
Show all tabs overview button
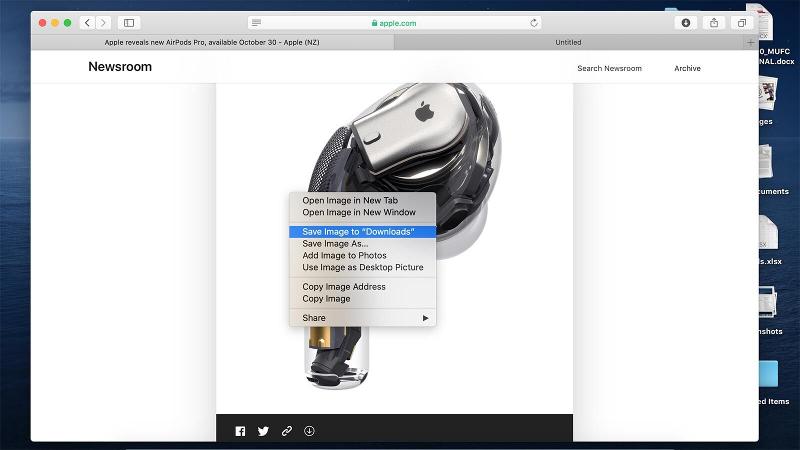pos(742,22)
